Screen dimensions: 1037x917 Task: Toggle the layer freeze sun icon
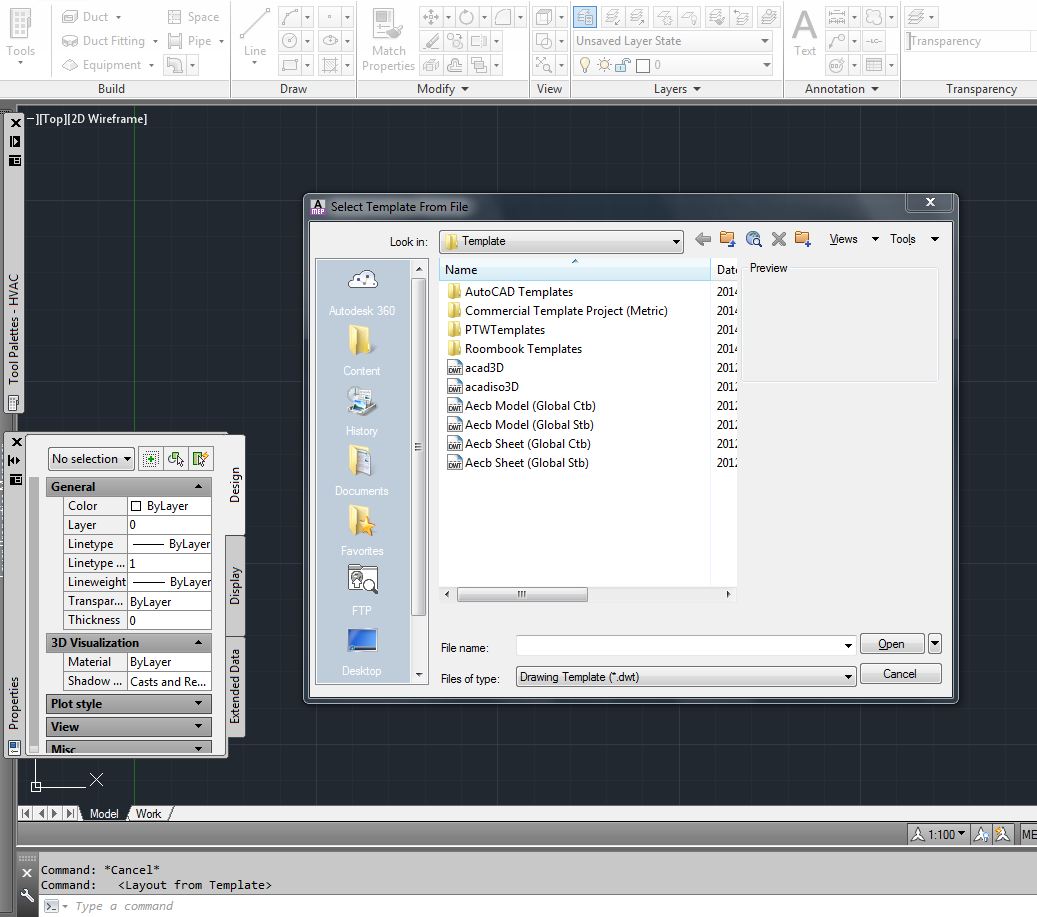pos(604,65)
